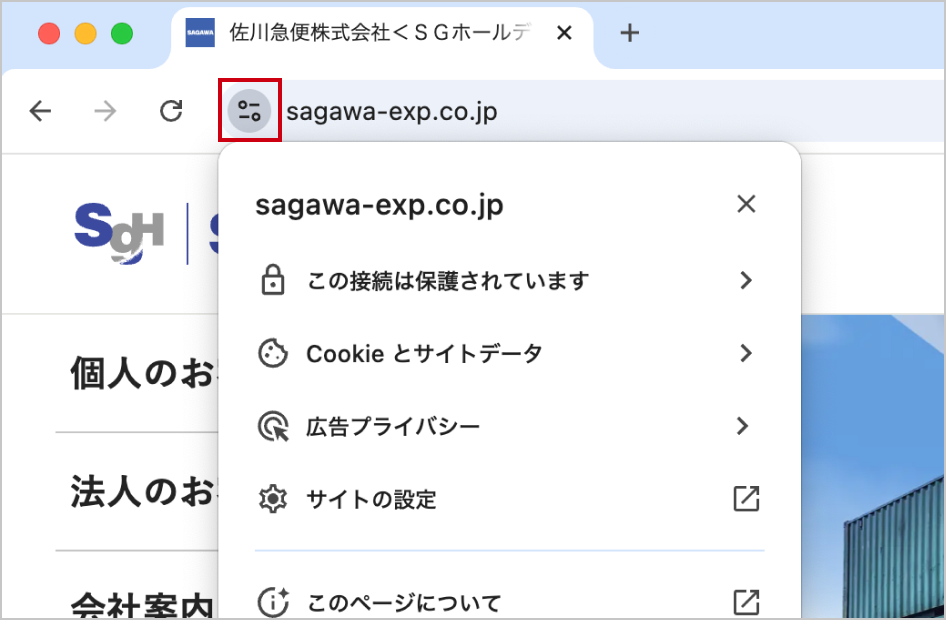Image resolution: width=946 pixels, height=620 pixels.
Task: Select the 佐川急便株式会社 tab title
Action: 380,33
